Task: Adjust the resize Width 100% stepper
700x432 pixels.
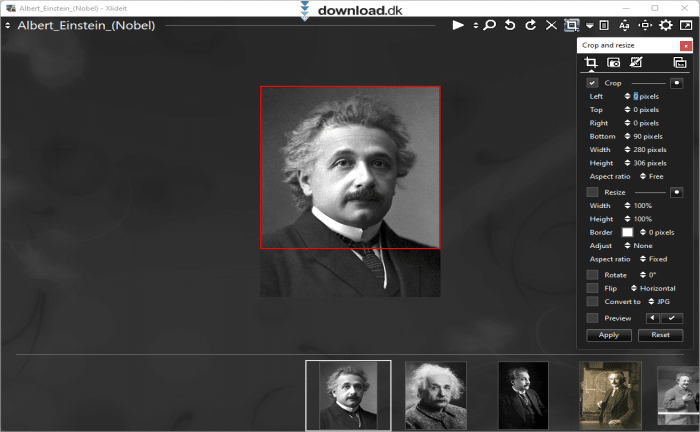Action: [x=627, y=206]
